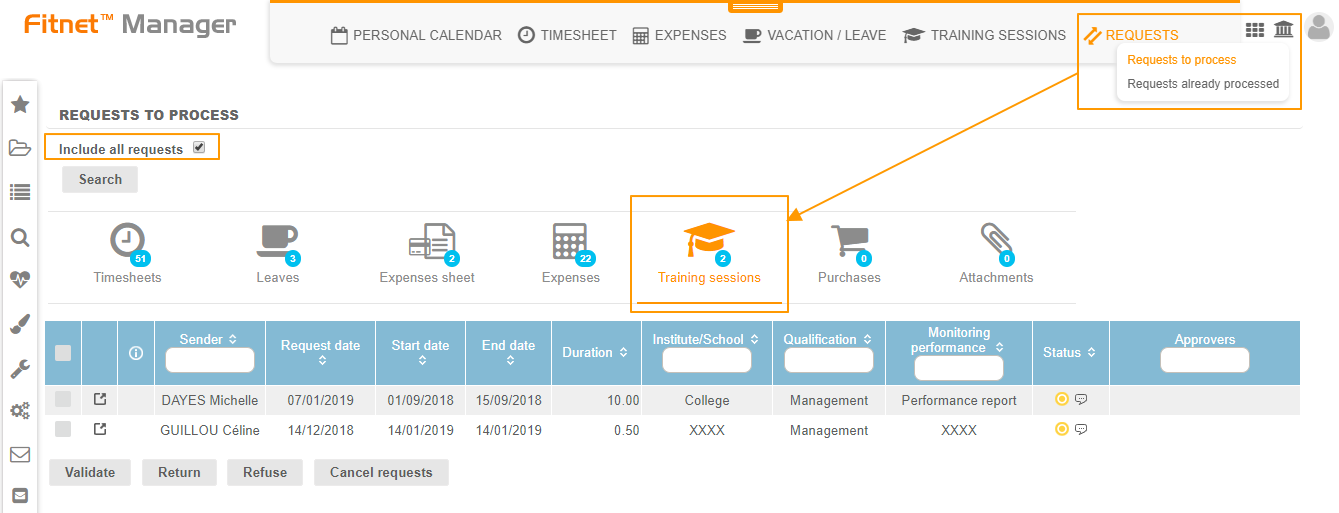The image size is (1339, 513).
Task: Sort the table by Request date
Action: click(320, 352)
